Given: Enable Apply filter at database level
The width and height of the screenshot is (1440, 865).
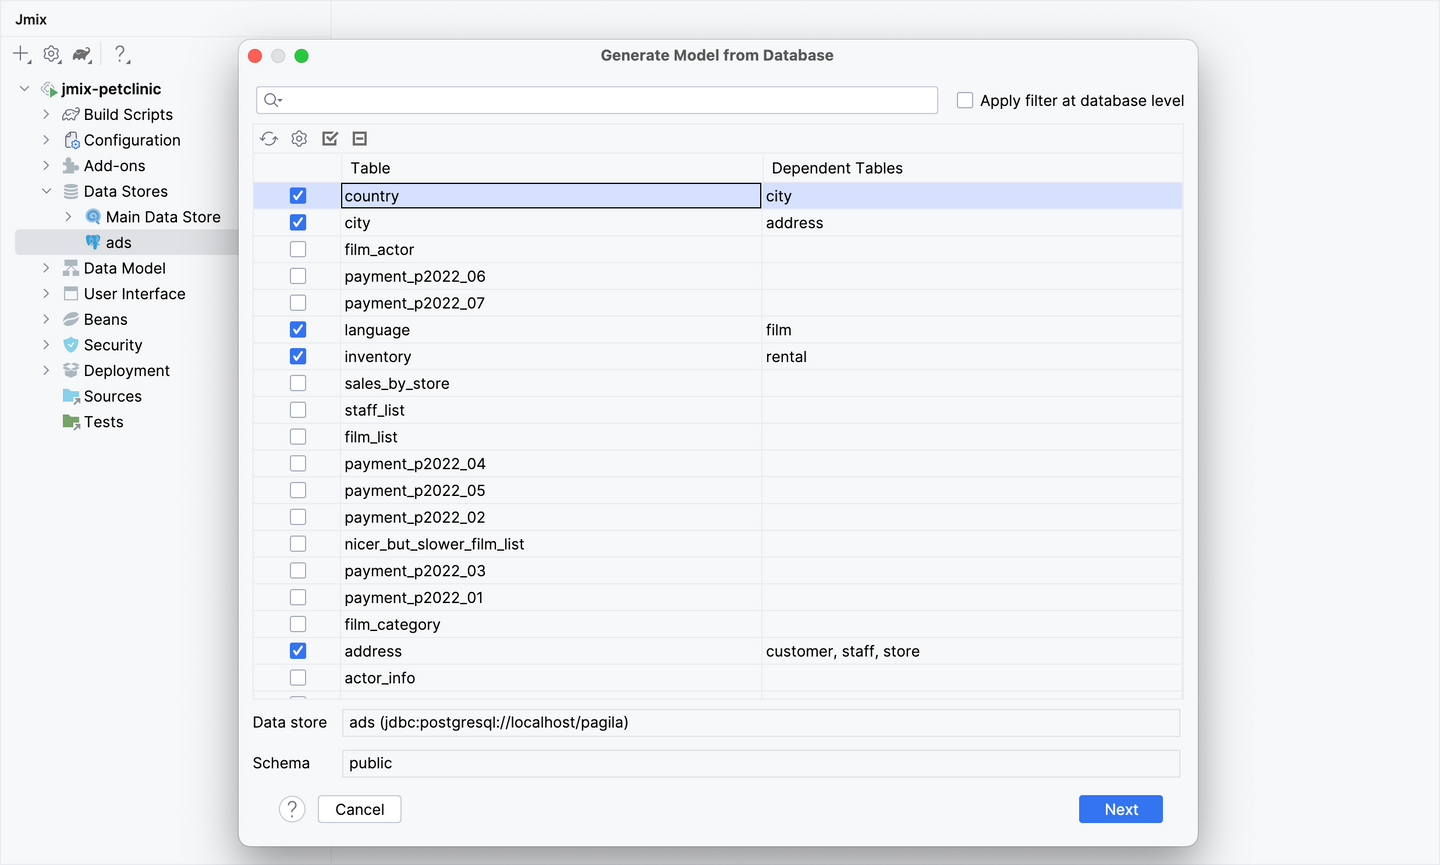Looking at the screenshot, I should [965, 100].
